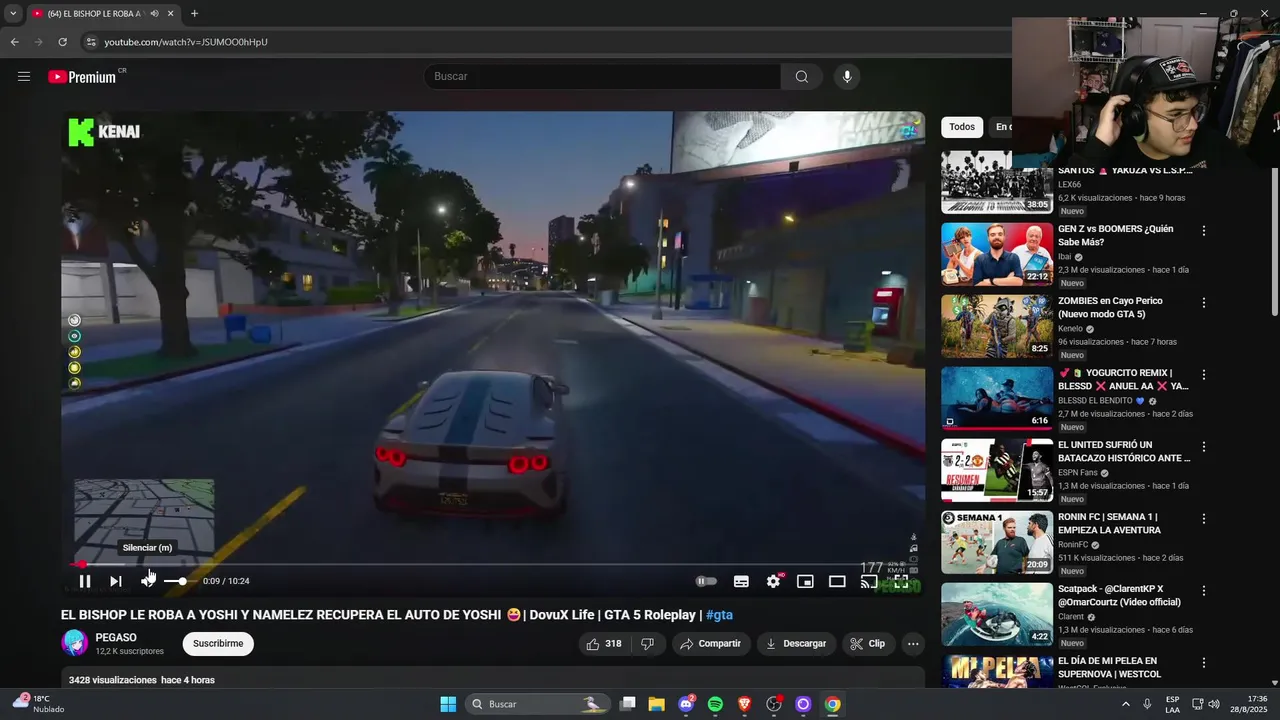Seek on the red video progress bar
Viewport: 1280px width, 720px height.
492,564
